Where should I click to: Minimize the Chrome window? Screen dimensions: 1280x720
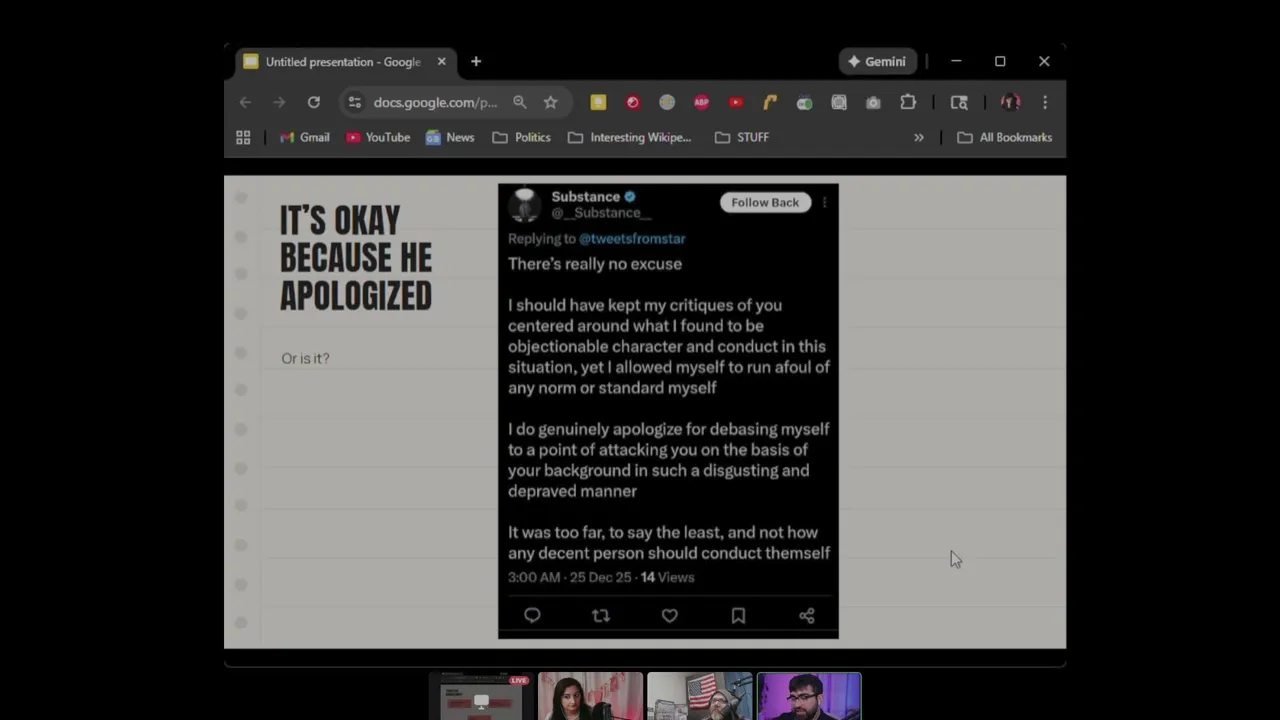pyautogui.click(x=956, y=62)
